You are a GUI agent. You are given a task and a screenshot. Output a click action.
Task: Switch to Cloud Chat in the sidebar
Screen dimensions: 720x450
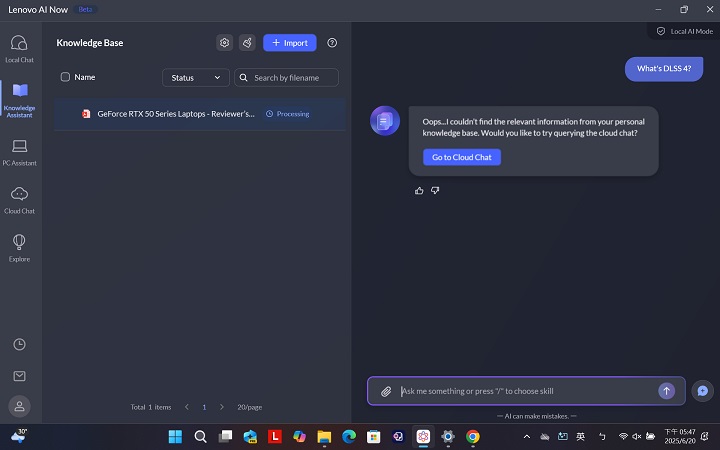coord(19,200)
